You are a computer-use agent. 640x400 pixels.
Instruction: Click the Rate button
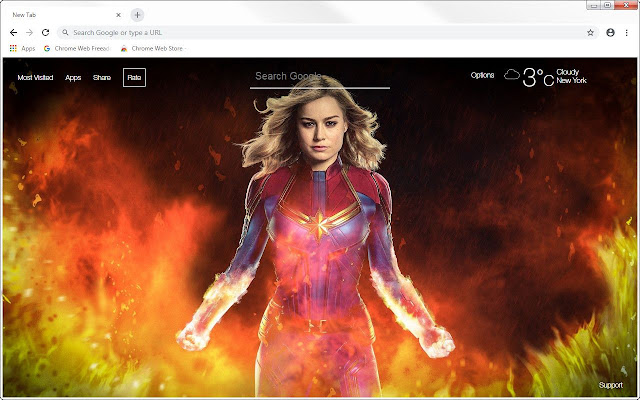click(x=134, y=78)
